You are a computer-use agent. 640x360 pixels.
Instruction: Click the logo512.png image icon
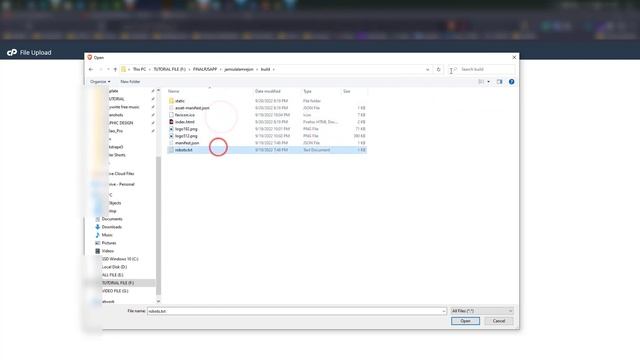171,136
